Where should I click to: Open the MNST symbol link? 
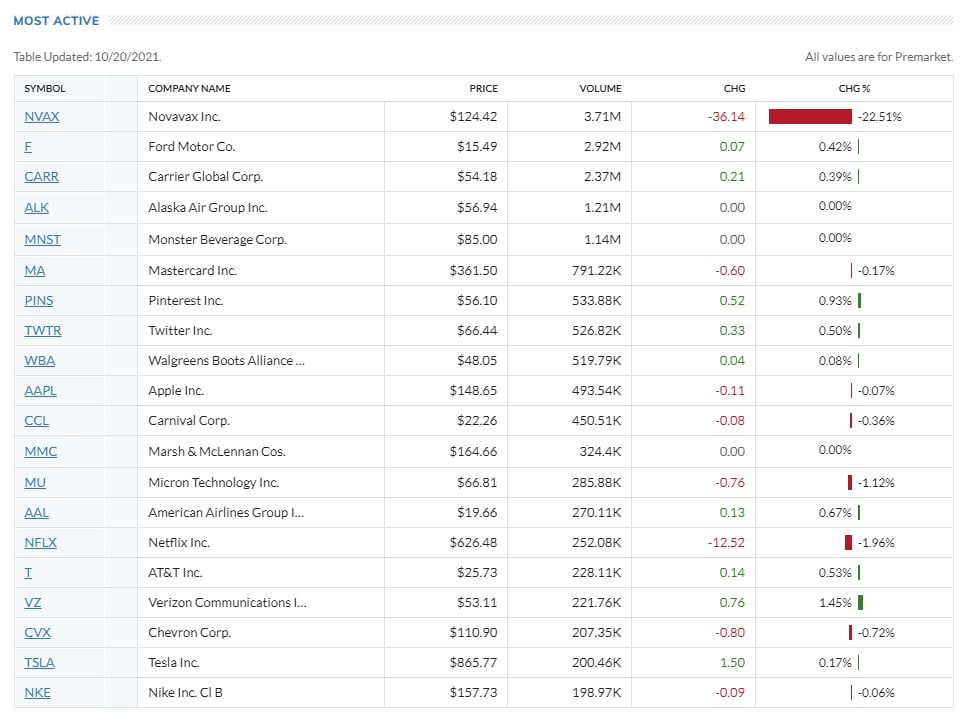43,240
